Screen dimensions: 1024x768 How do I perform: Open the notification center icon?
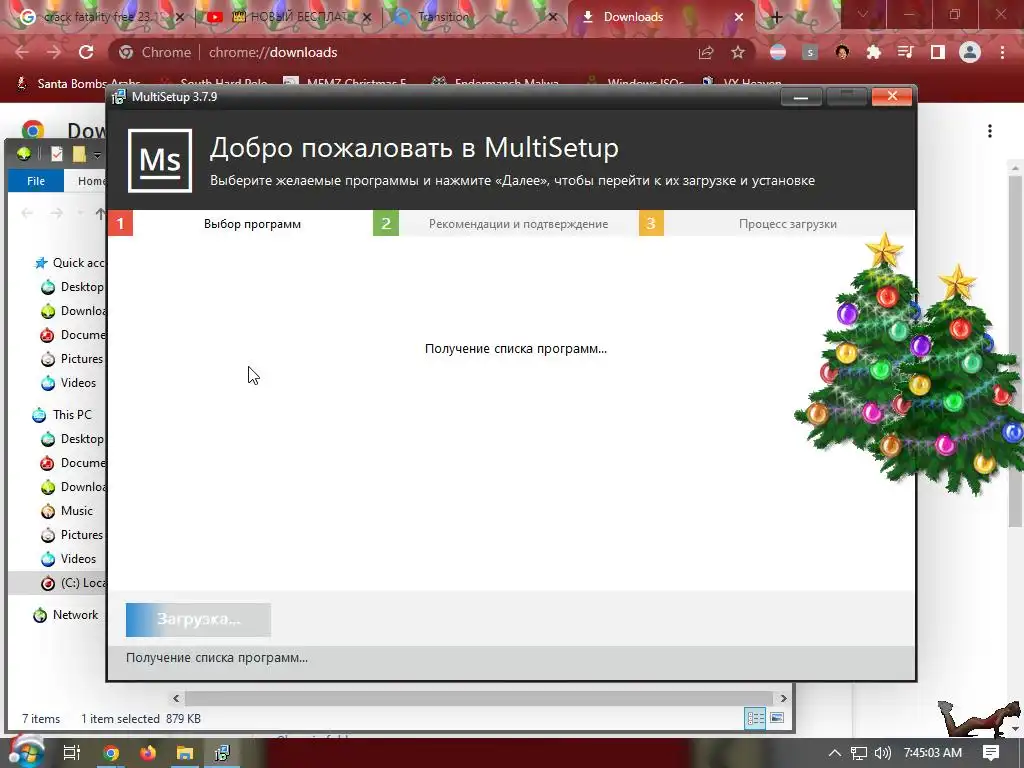click(x=991, y=753)
